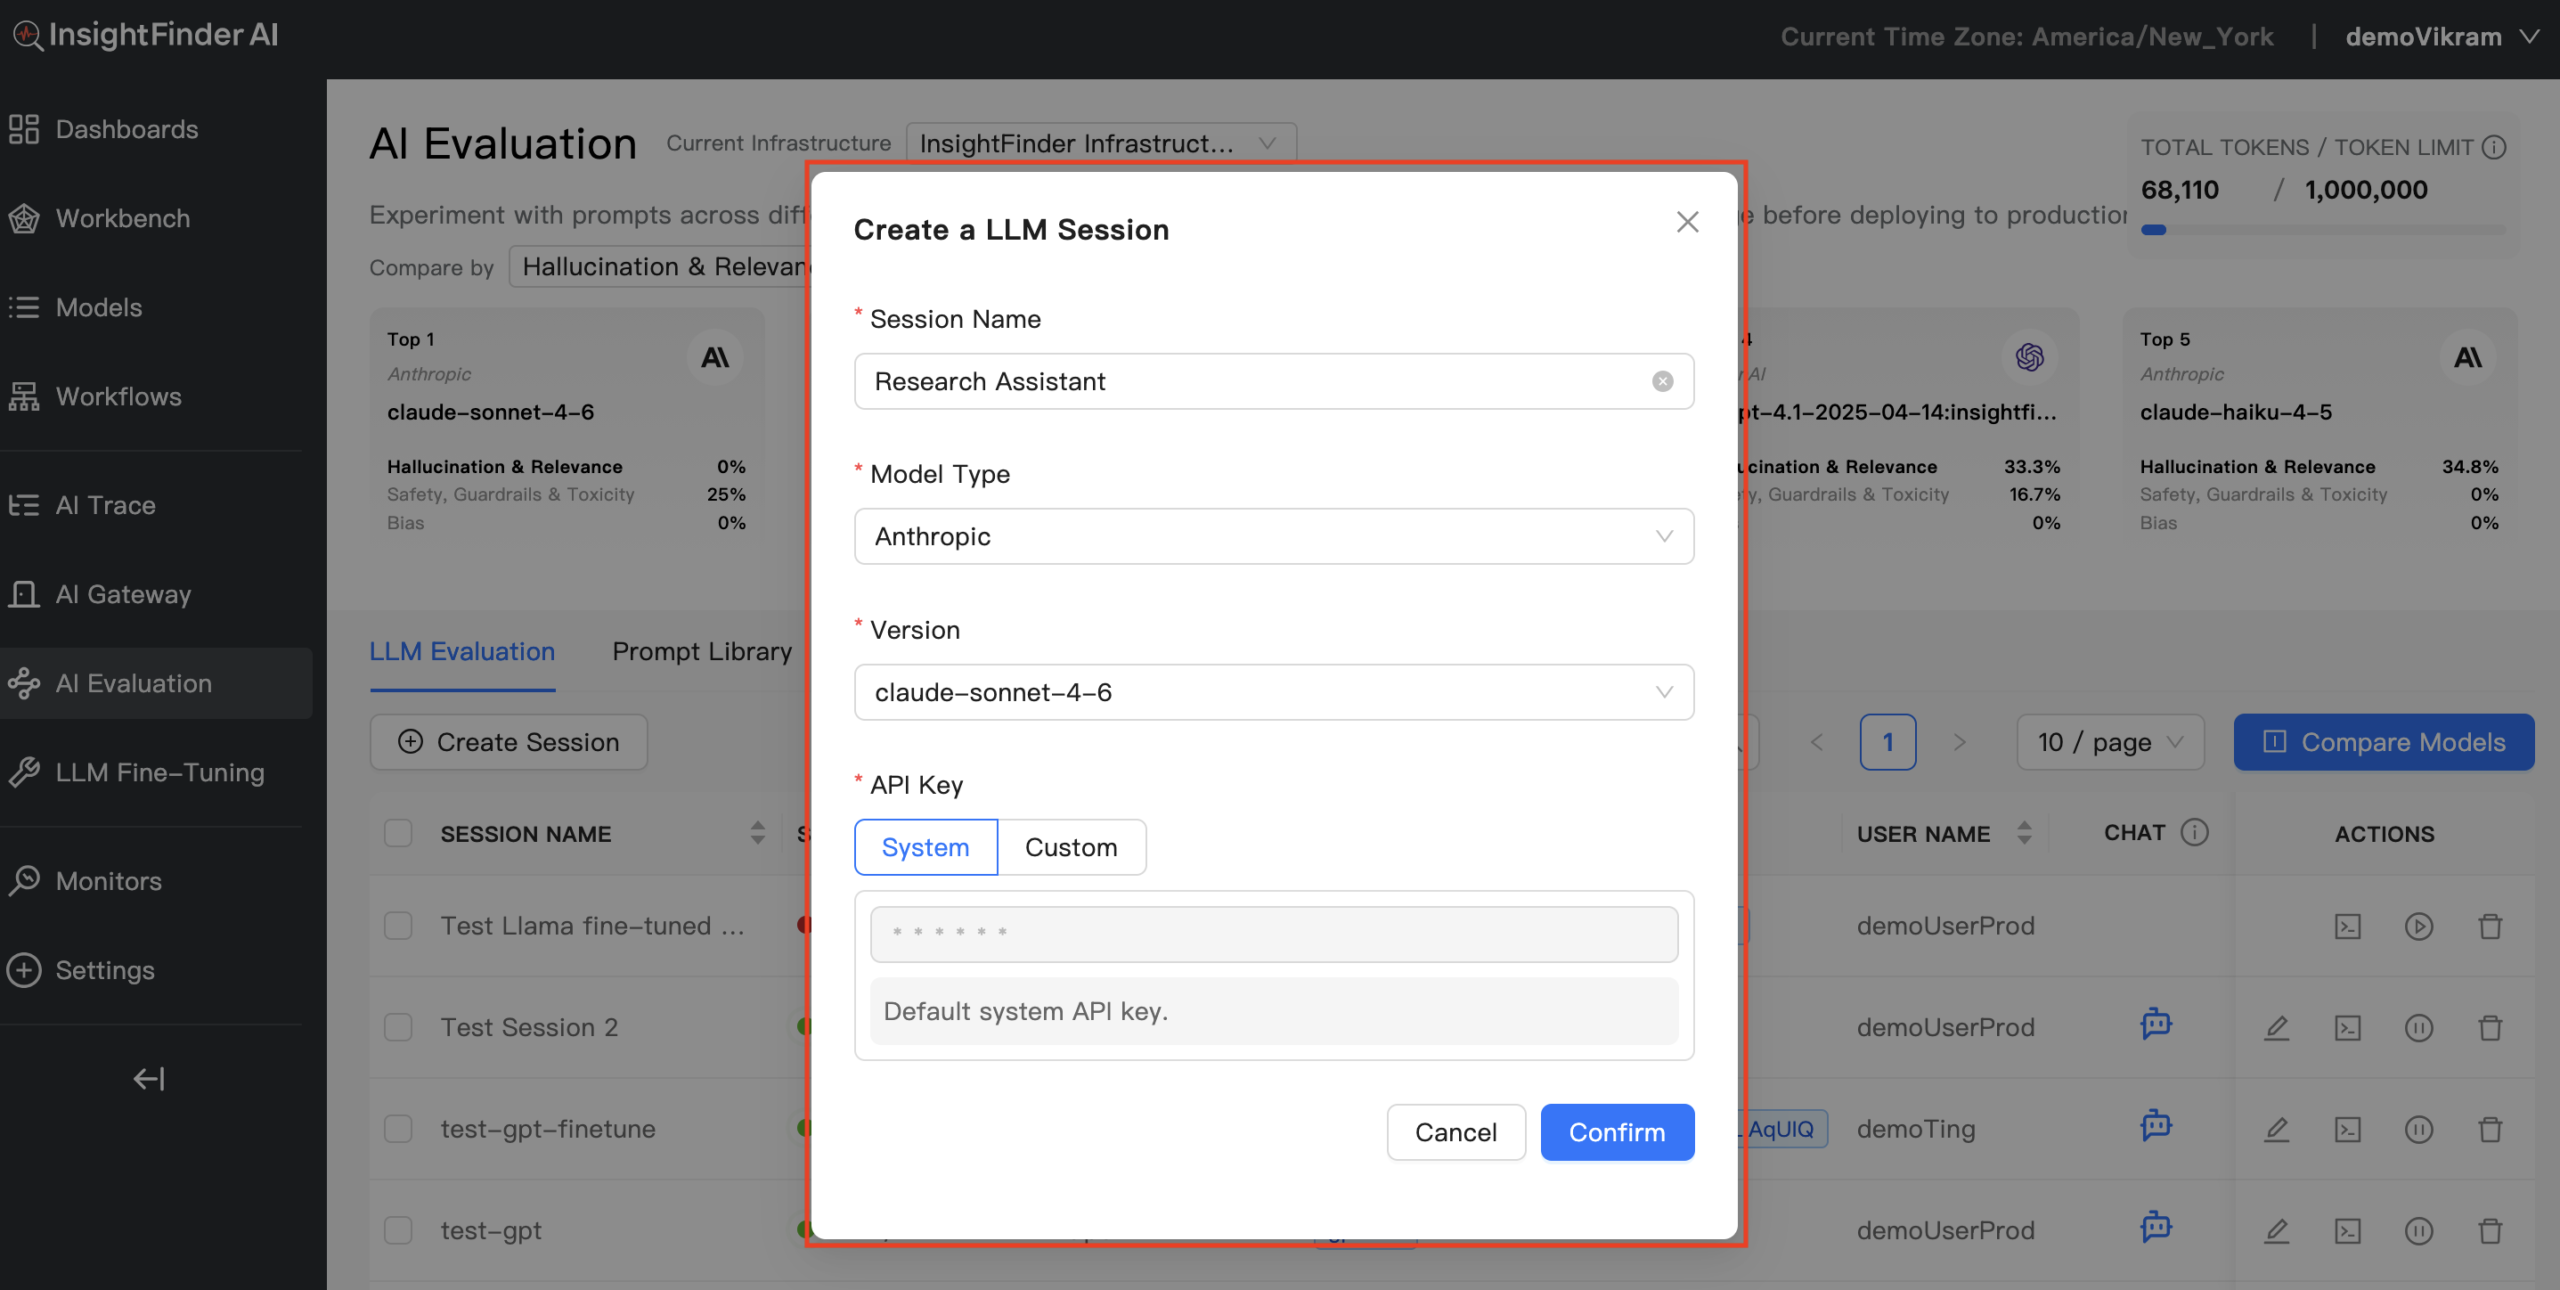The height and width of the screenshot is (1290, 2560).
Task: Open console for test-gpt session
Action: pos(2348,1231)
